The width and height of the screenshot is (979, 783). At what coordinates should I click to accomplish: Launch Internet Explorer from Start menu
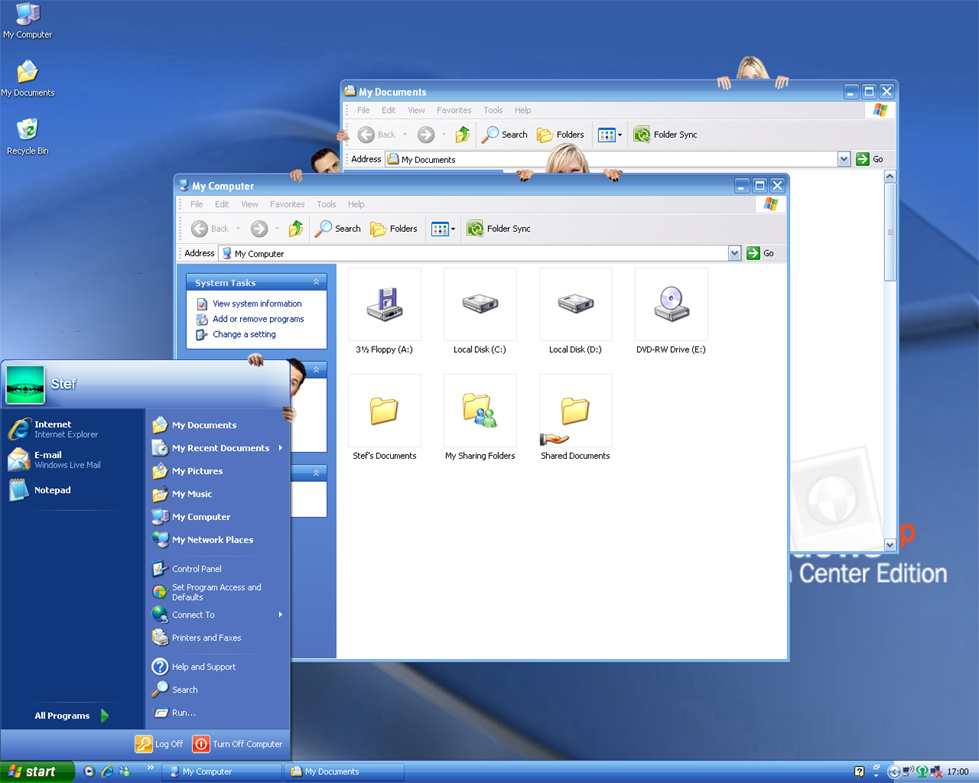[x=52, y=429]
